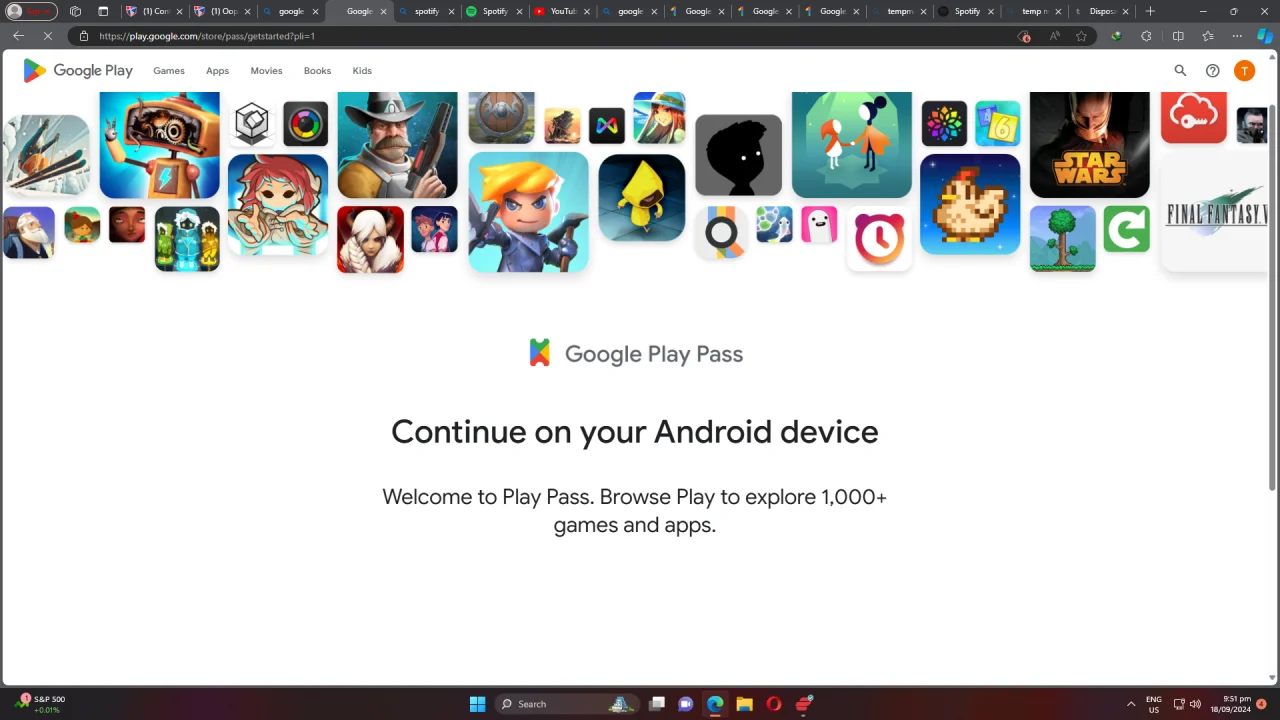Open the volume control in tray
This screenshot has height=720, width=1280.
[1195, 704]
